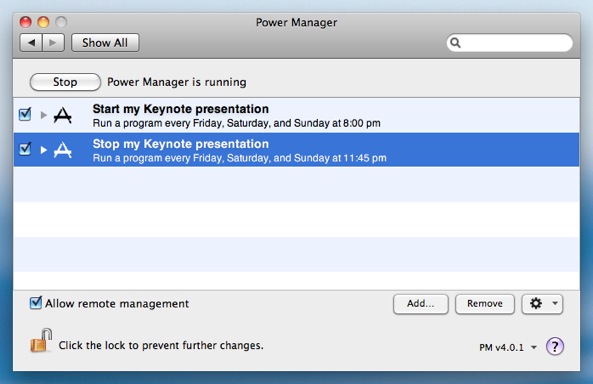Open help with the question mark button

pos(555,346)
